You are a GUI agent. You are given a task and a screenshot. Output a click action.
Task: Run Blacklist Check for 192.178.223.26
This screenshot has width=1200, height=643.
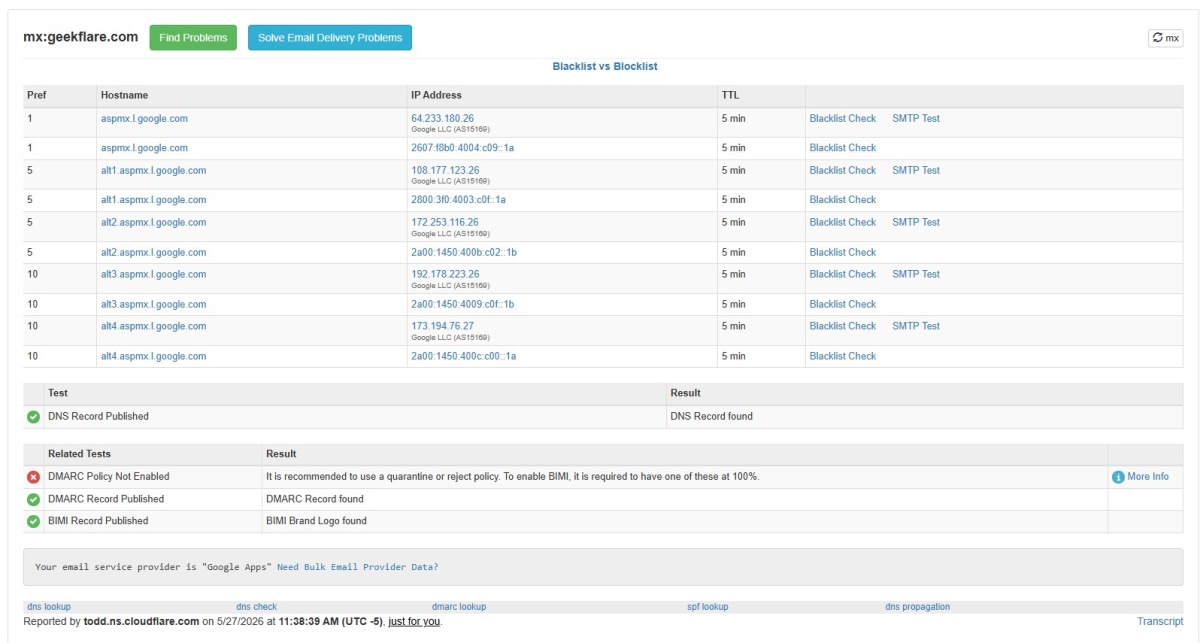pos(843,275)
